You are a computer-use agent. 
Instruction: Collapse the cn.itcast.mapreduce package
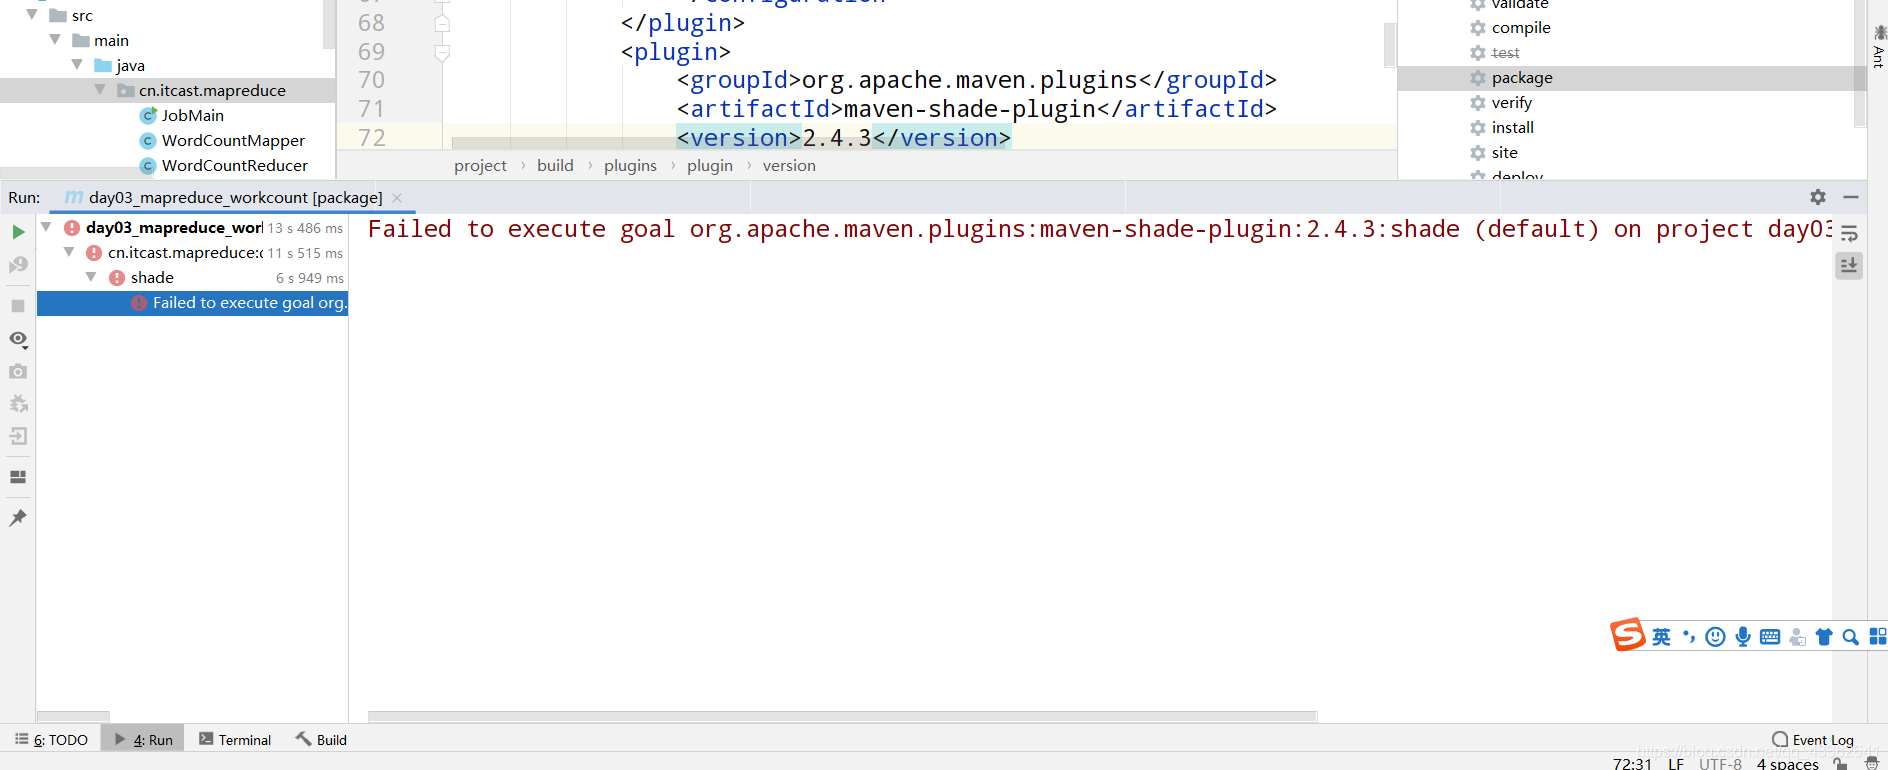(100, 90)
